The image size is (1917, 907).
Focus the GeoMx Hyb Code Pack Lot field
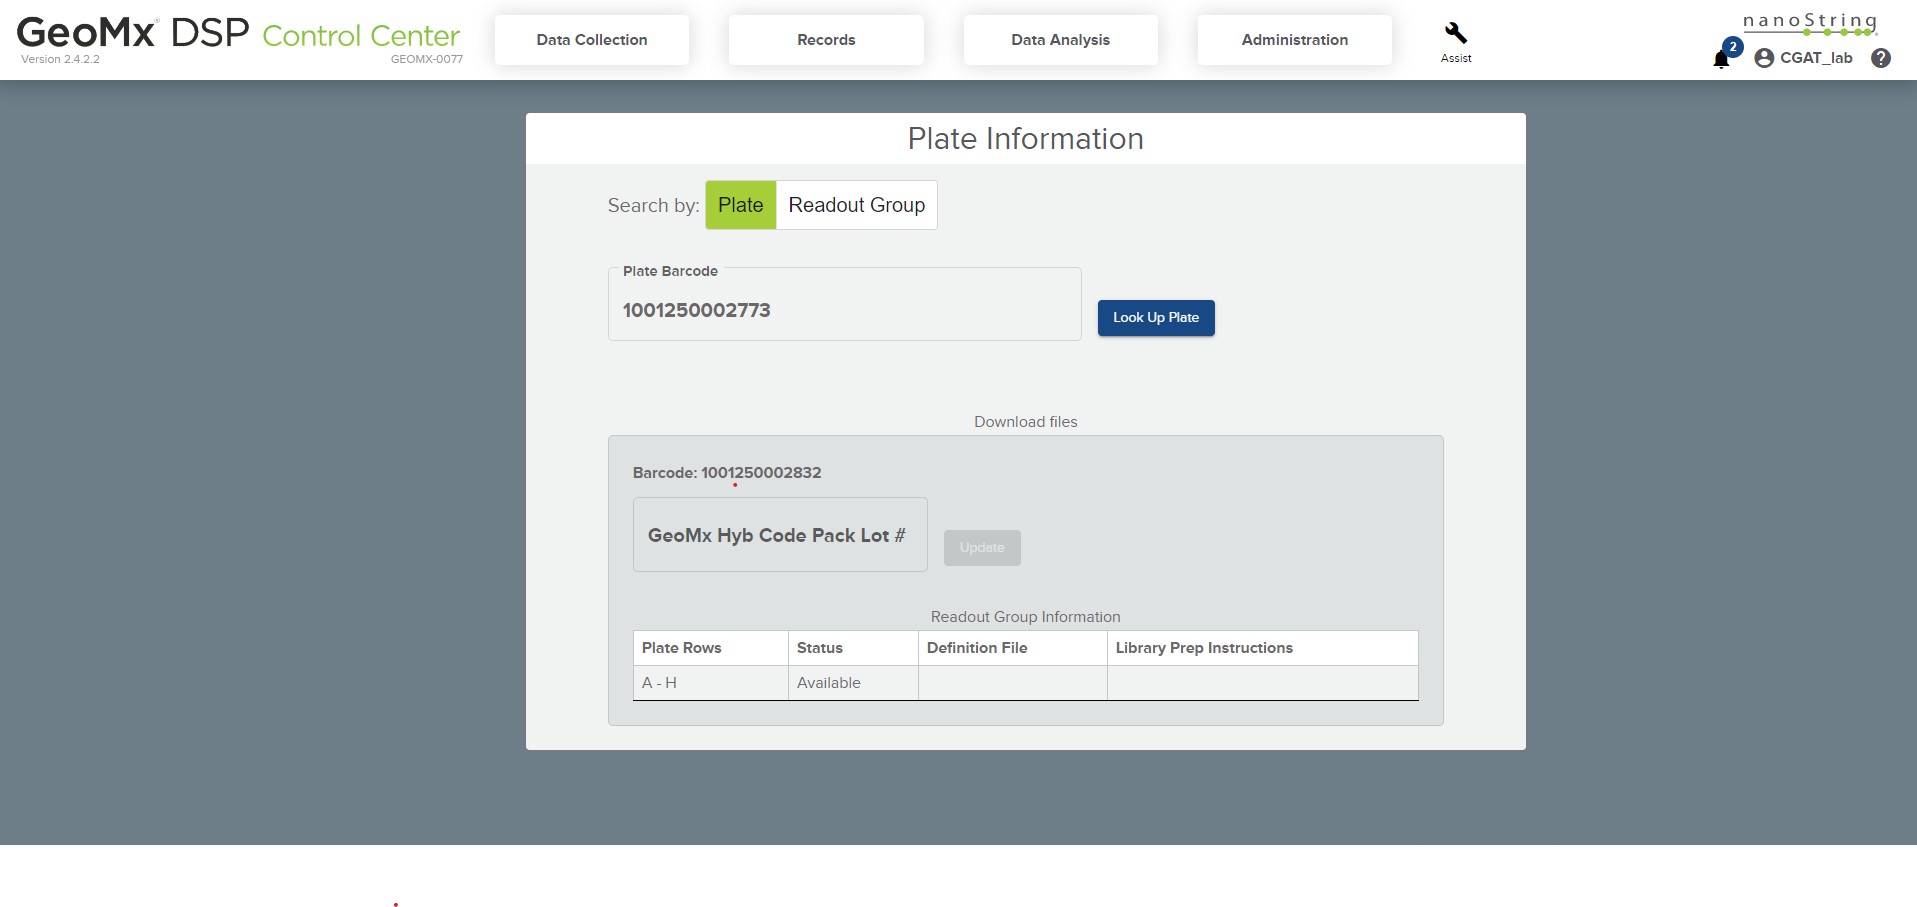(x=780, y=535)
